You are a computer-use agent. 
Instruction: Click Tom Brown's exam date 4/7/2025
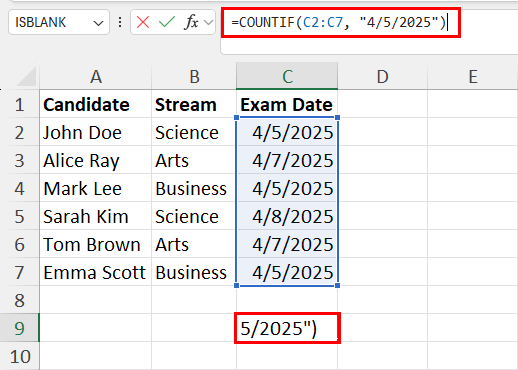click(287, 244)
